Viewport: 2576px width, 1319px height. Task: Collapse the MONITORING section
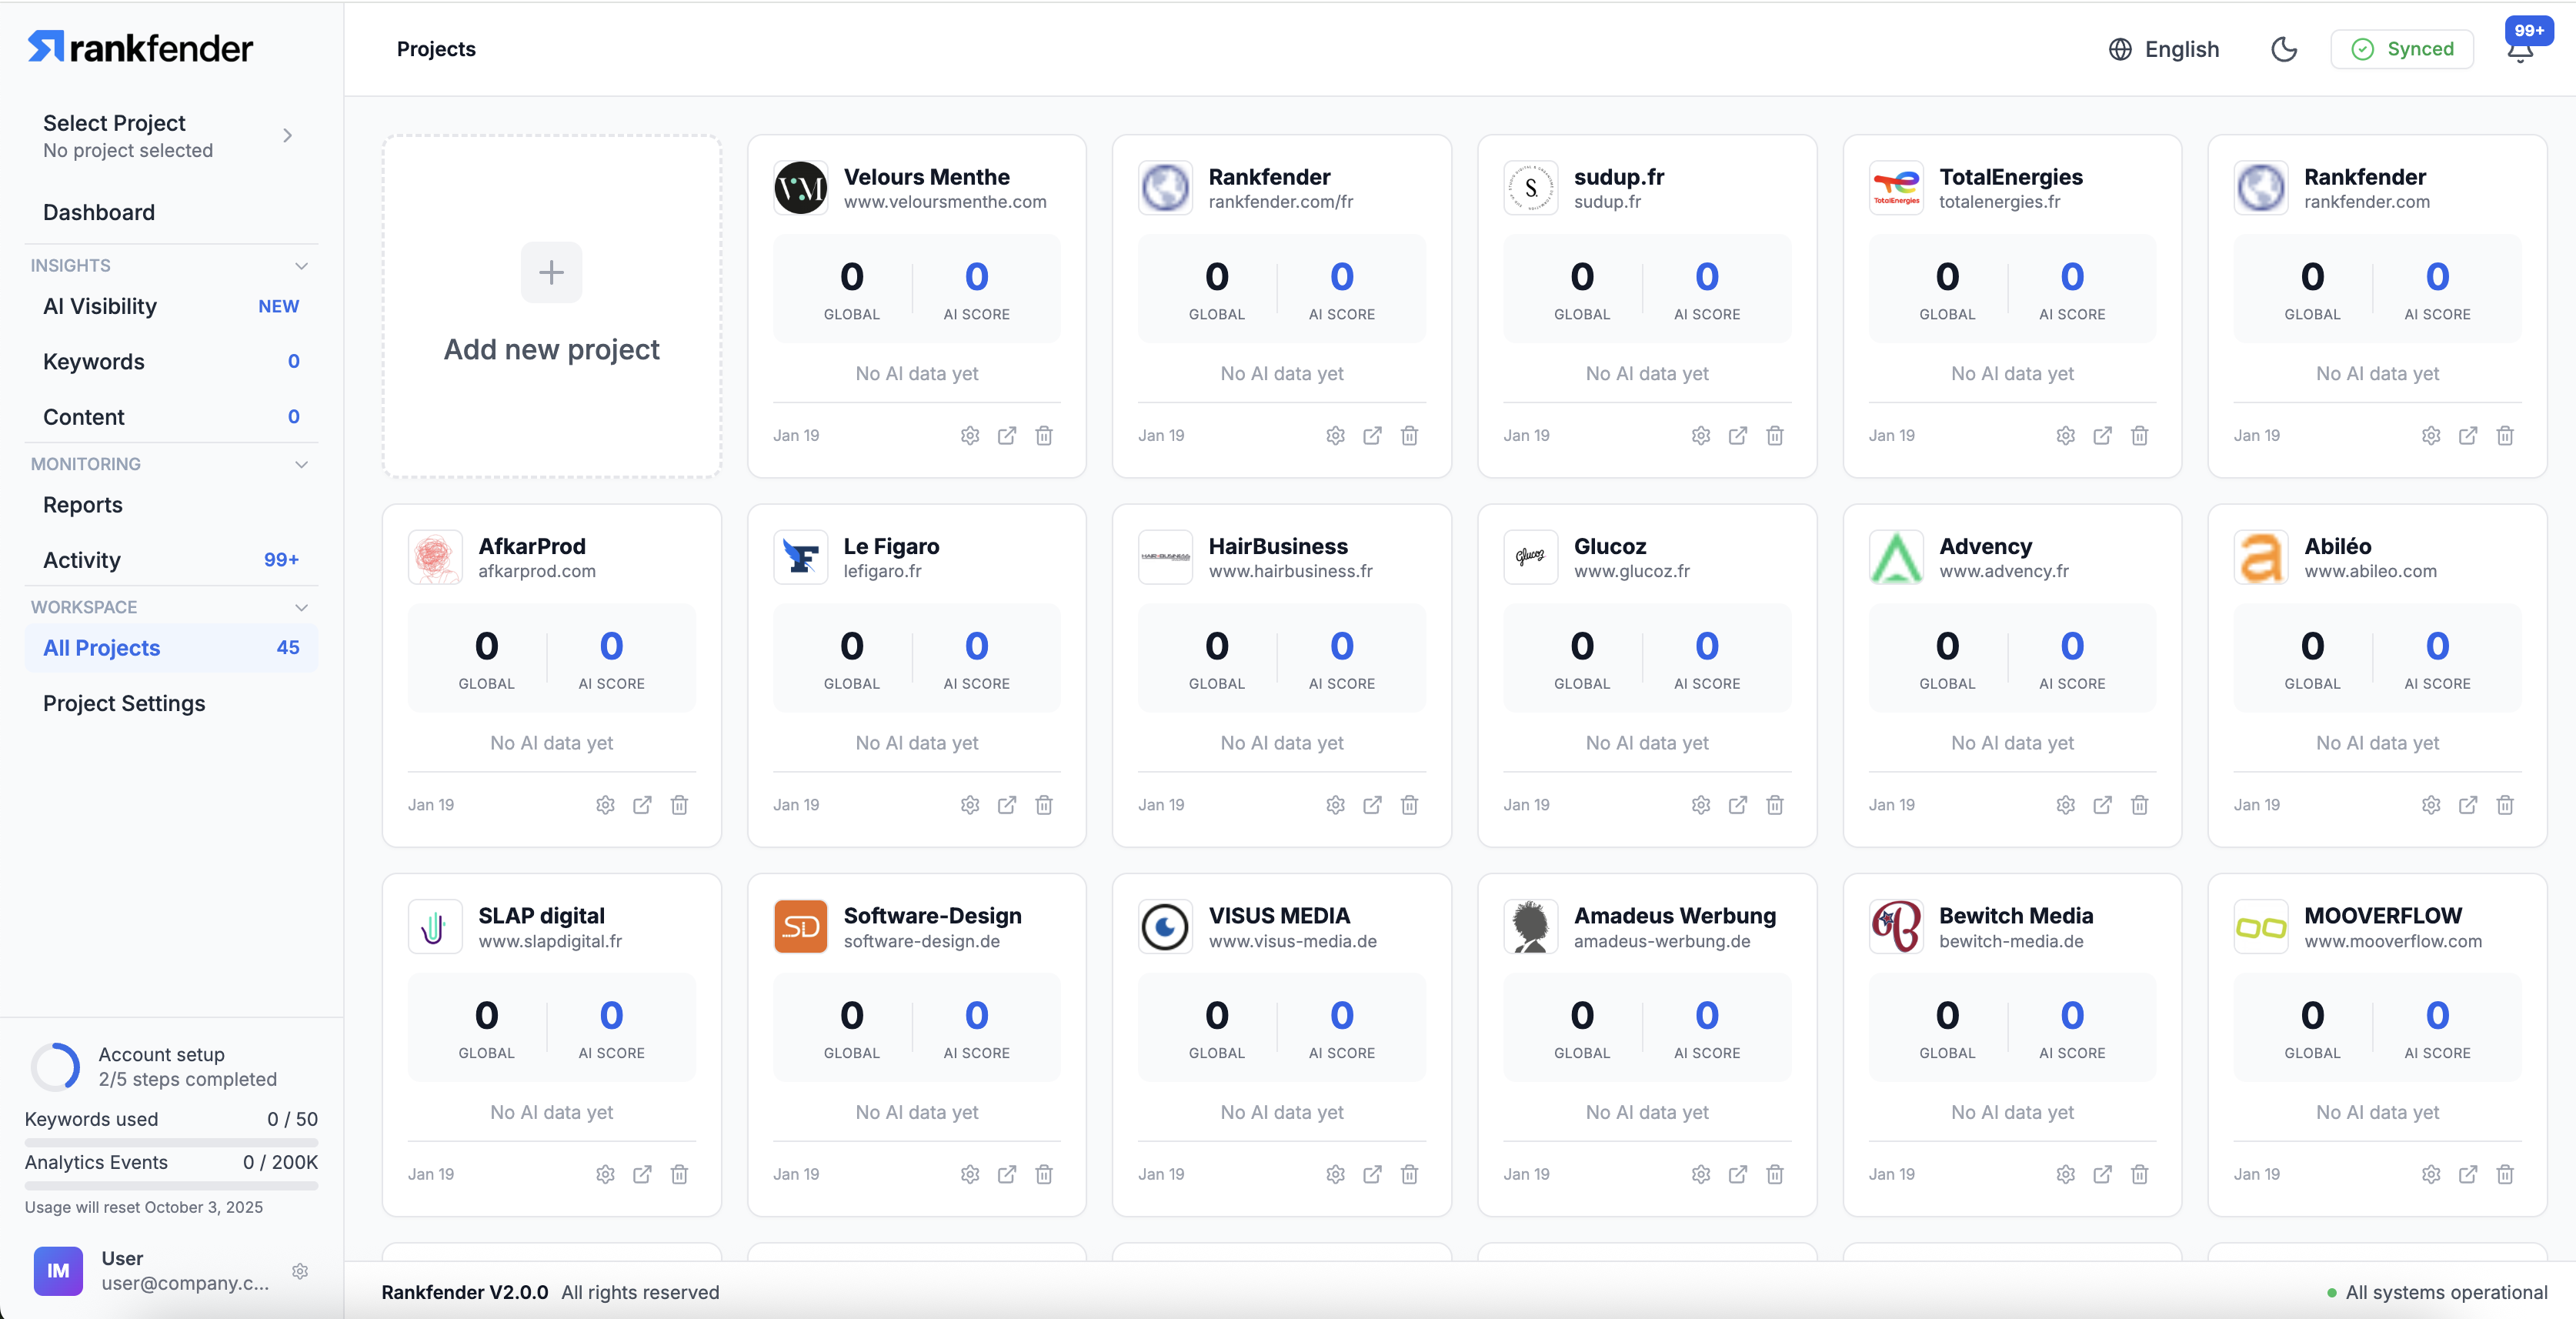(x=301, y=464)
